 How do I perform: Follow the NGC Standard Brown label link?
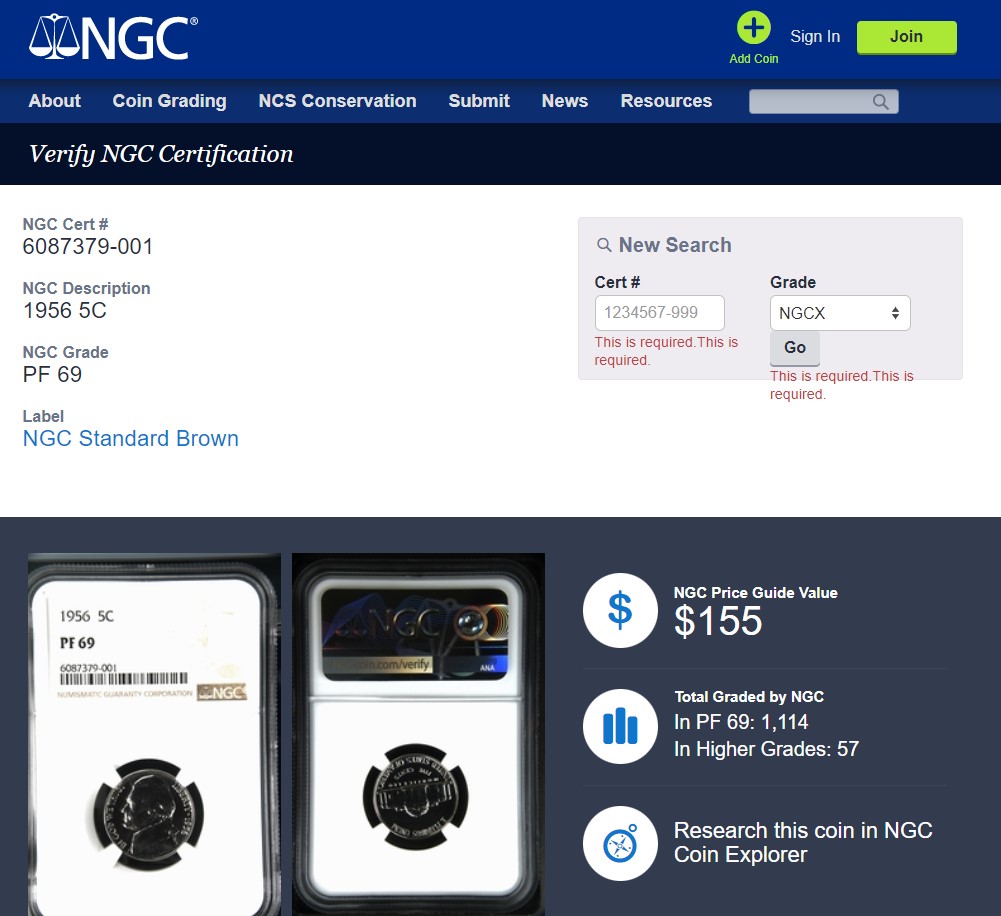130,439
